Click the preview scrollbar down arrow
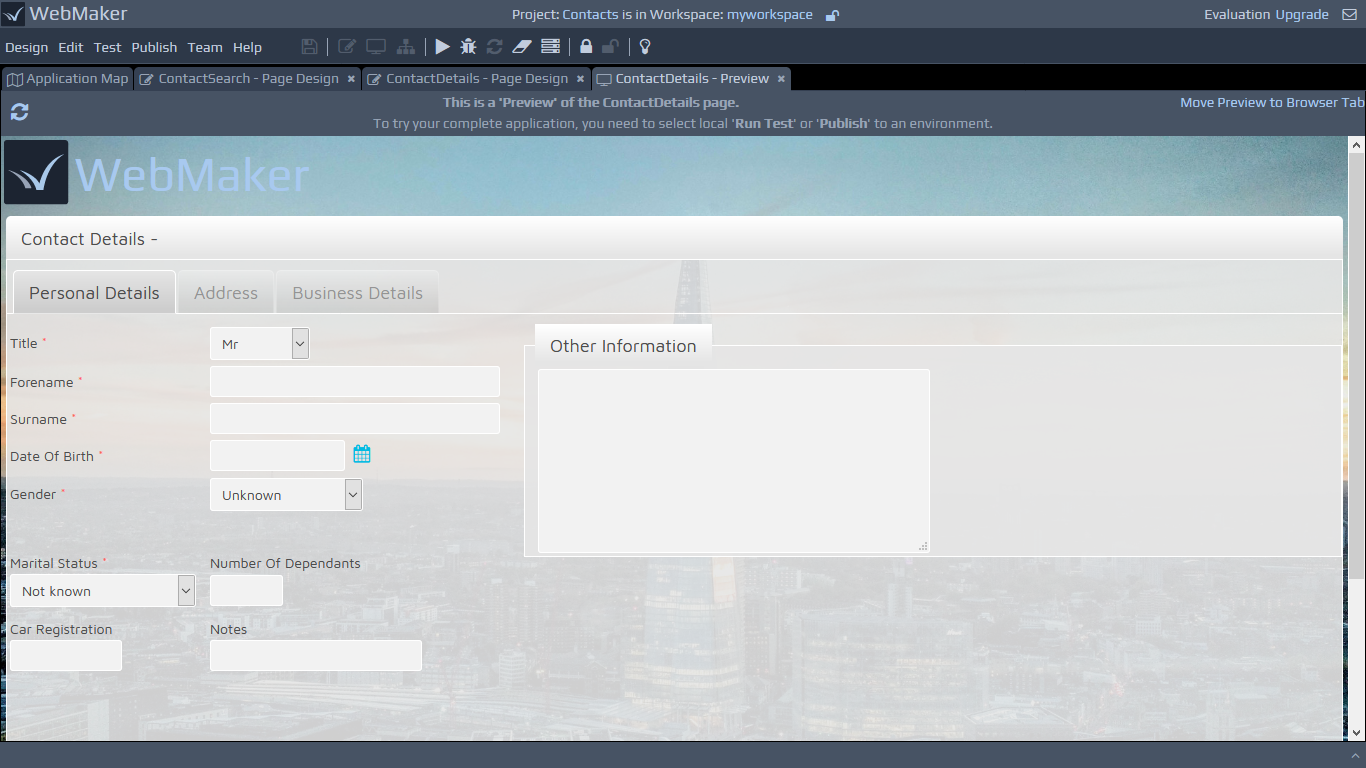 click(x=1357, y=733)
